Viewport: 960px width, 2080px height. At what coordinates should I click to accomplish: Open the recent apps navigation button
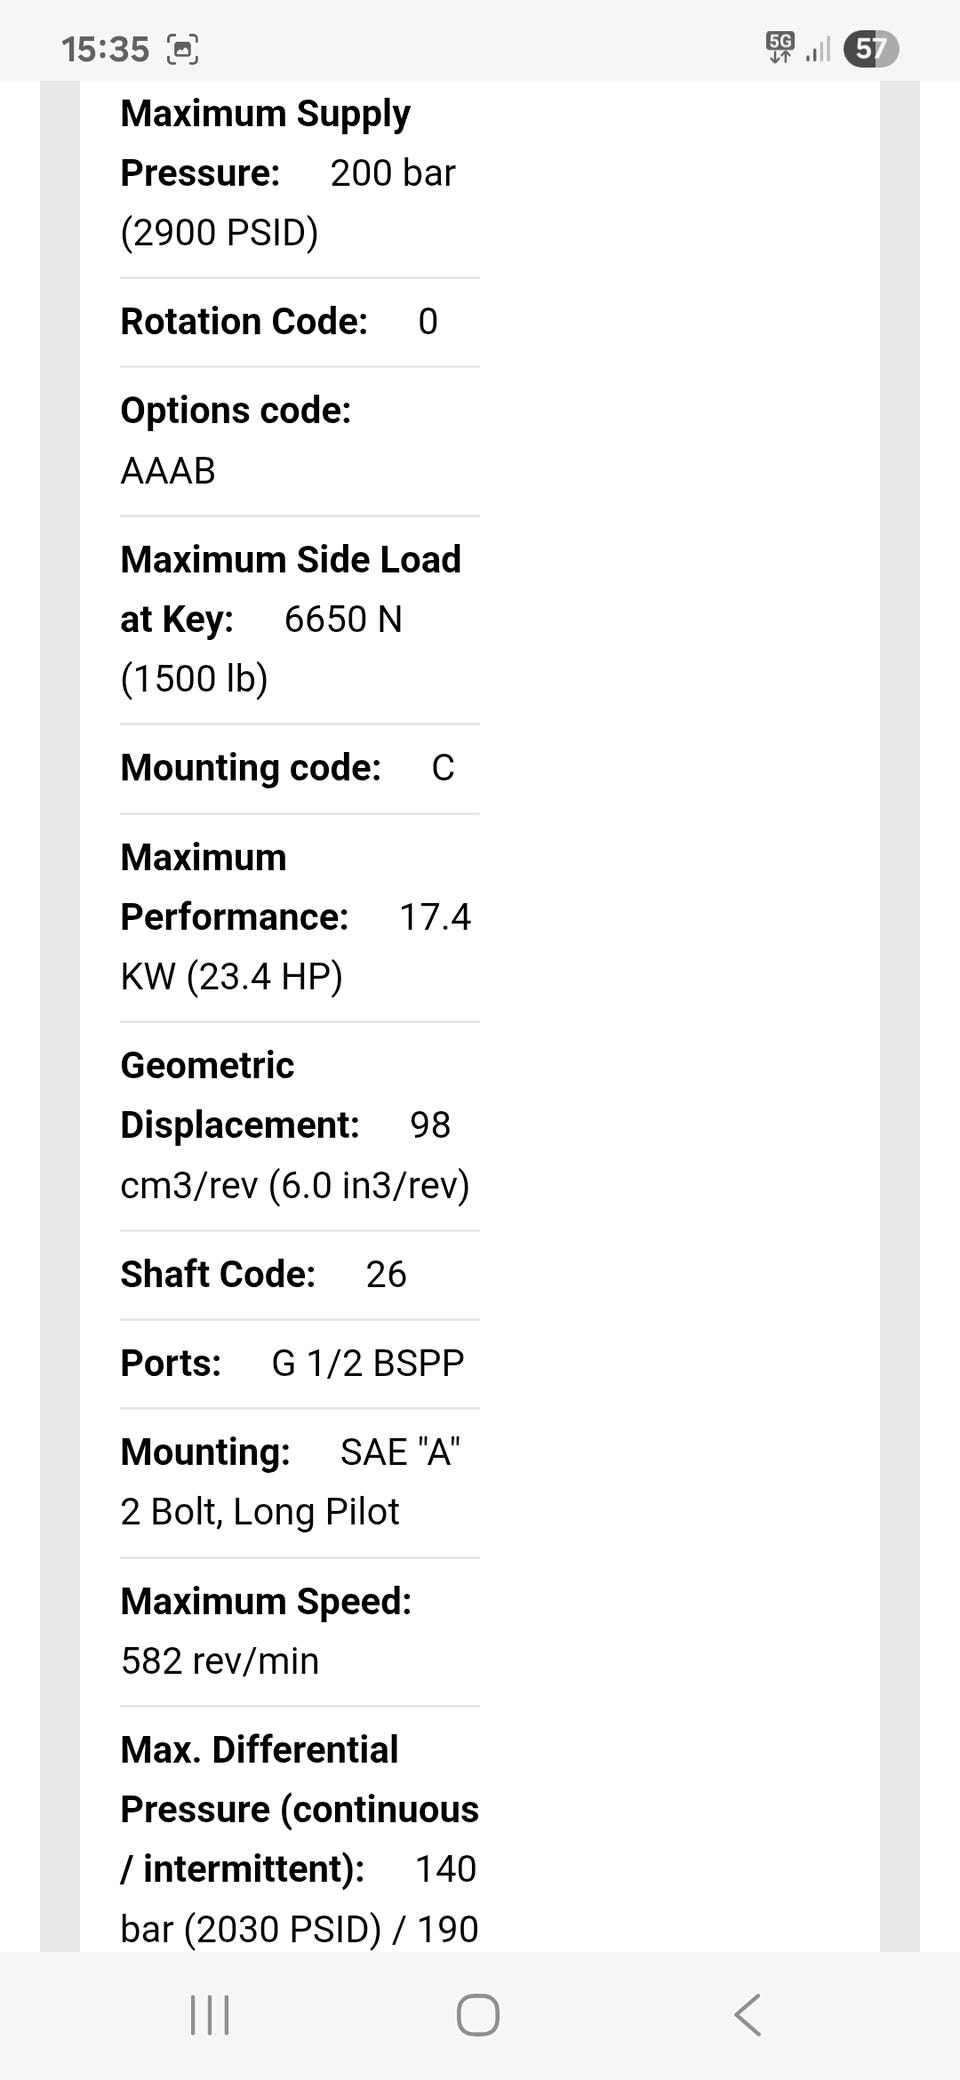click(210, 2014)
